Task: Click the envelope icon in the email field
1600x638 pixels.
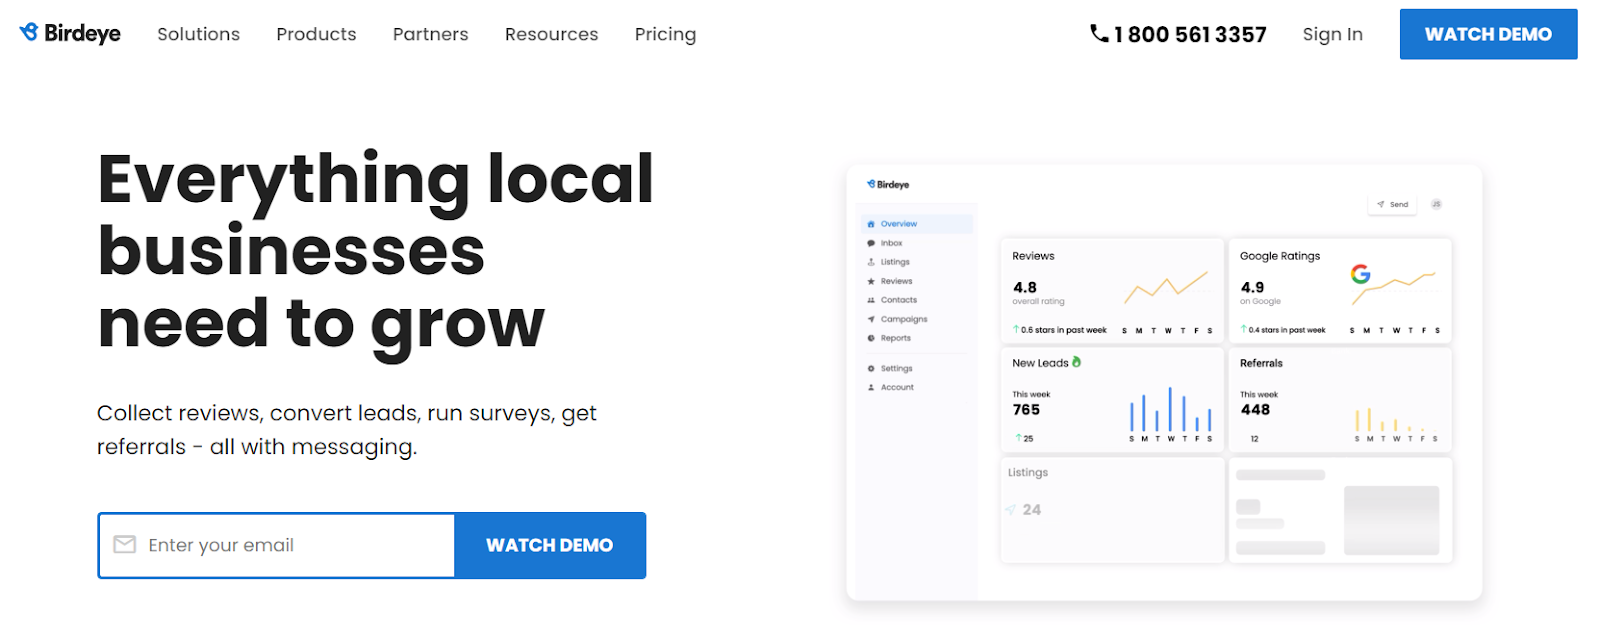Action: [x=125, y=545]
